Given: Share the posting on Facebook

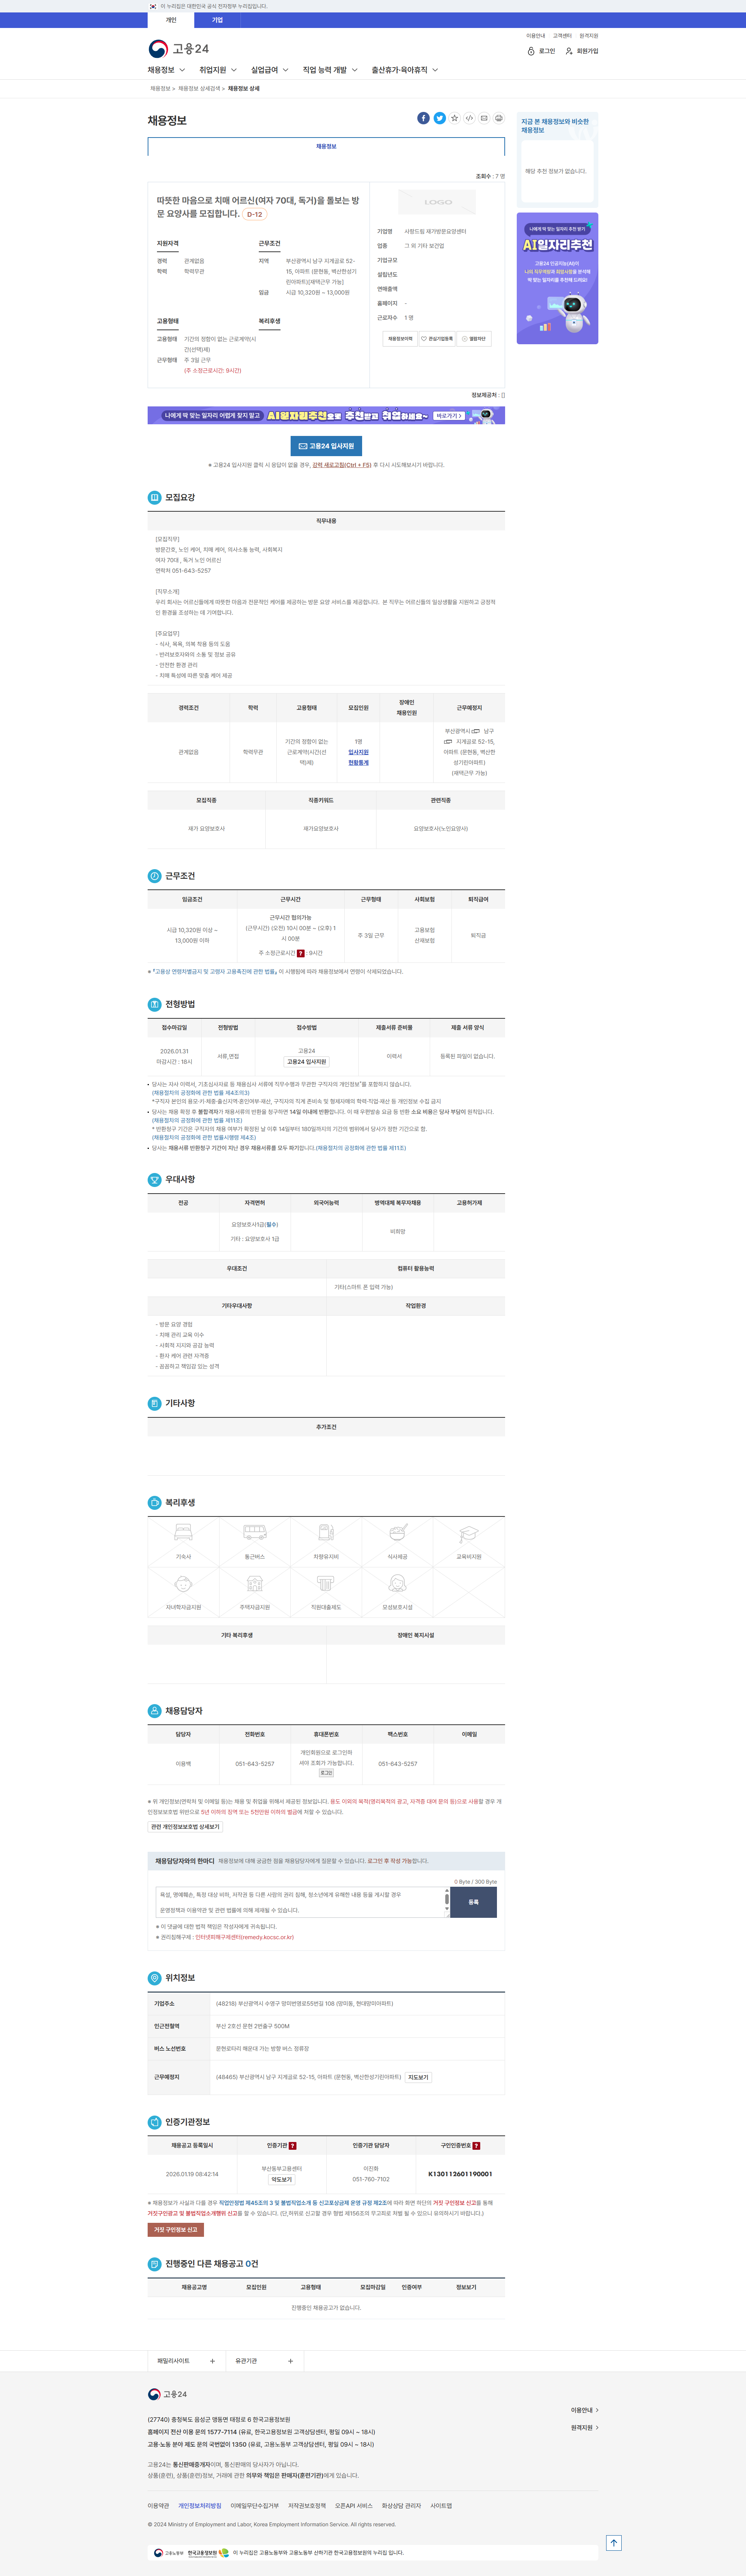Looking at the screenshot, I should point(423,118).
